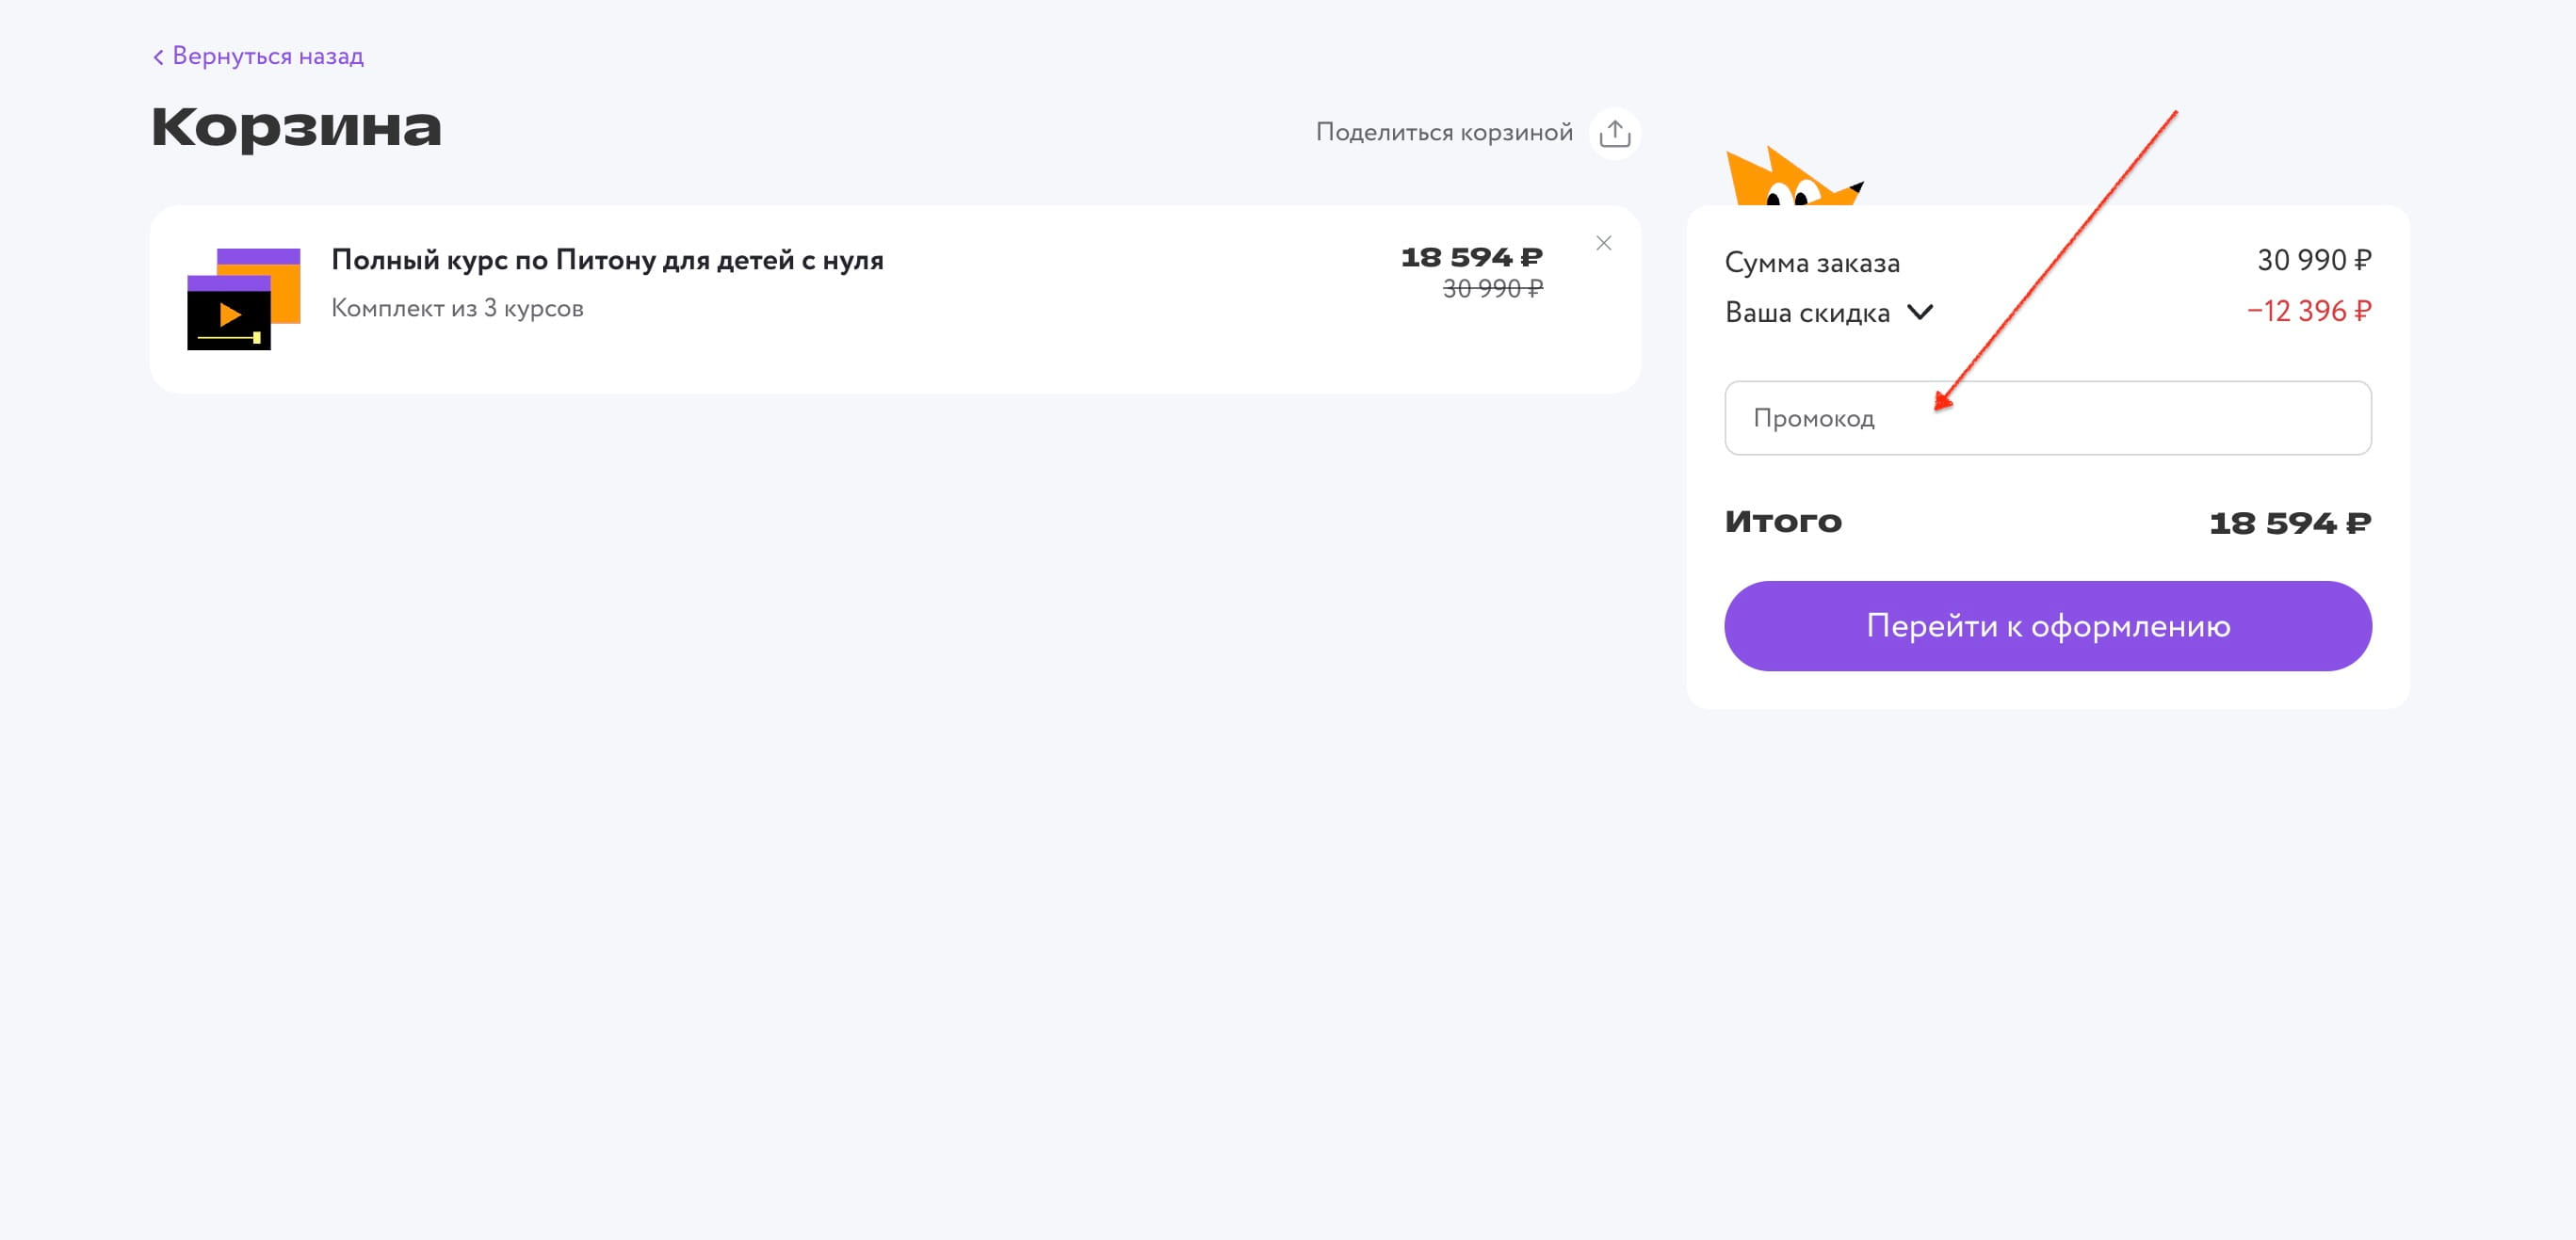
Task: Click total 18 594 ₽ beside "Итого"
Action: pos(2289,523)
